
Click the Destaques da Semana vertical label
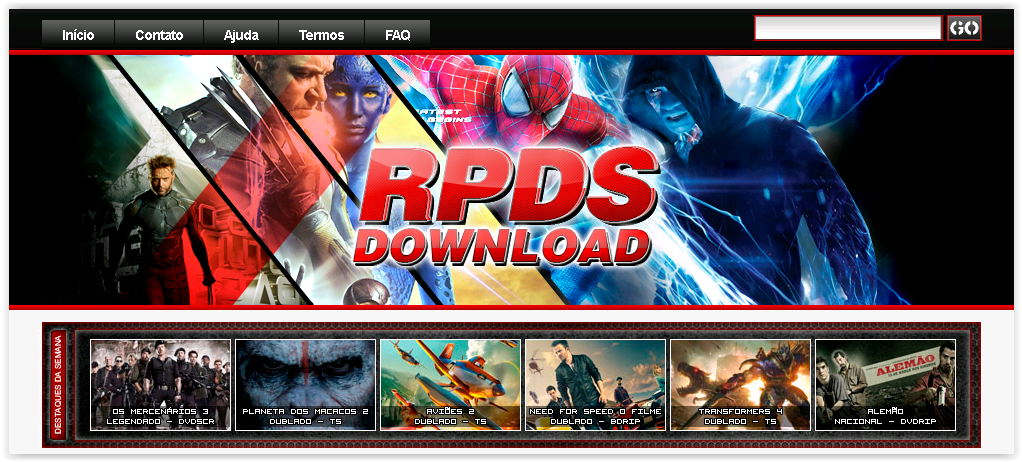click(59, 385)
